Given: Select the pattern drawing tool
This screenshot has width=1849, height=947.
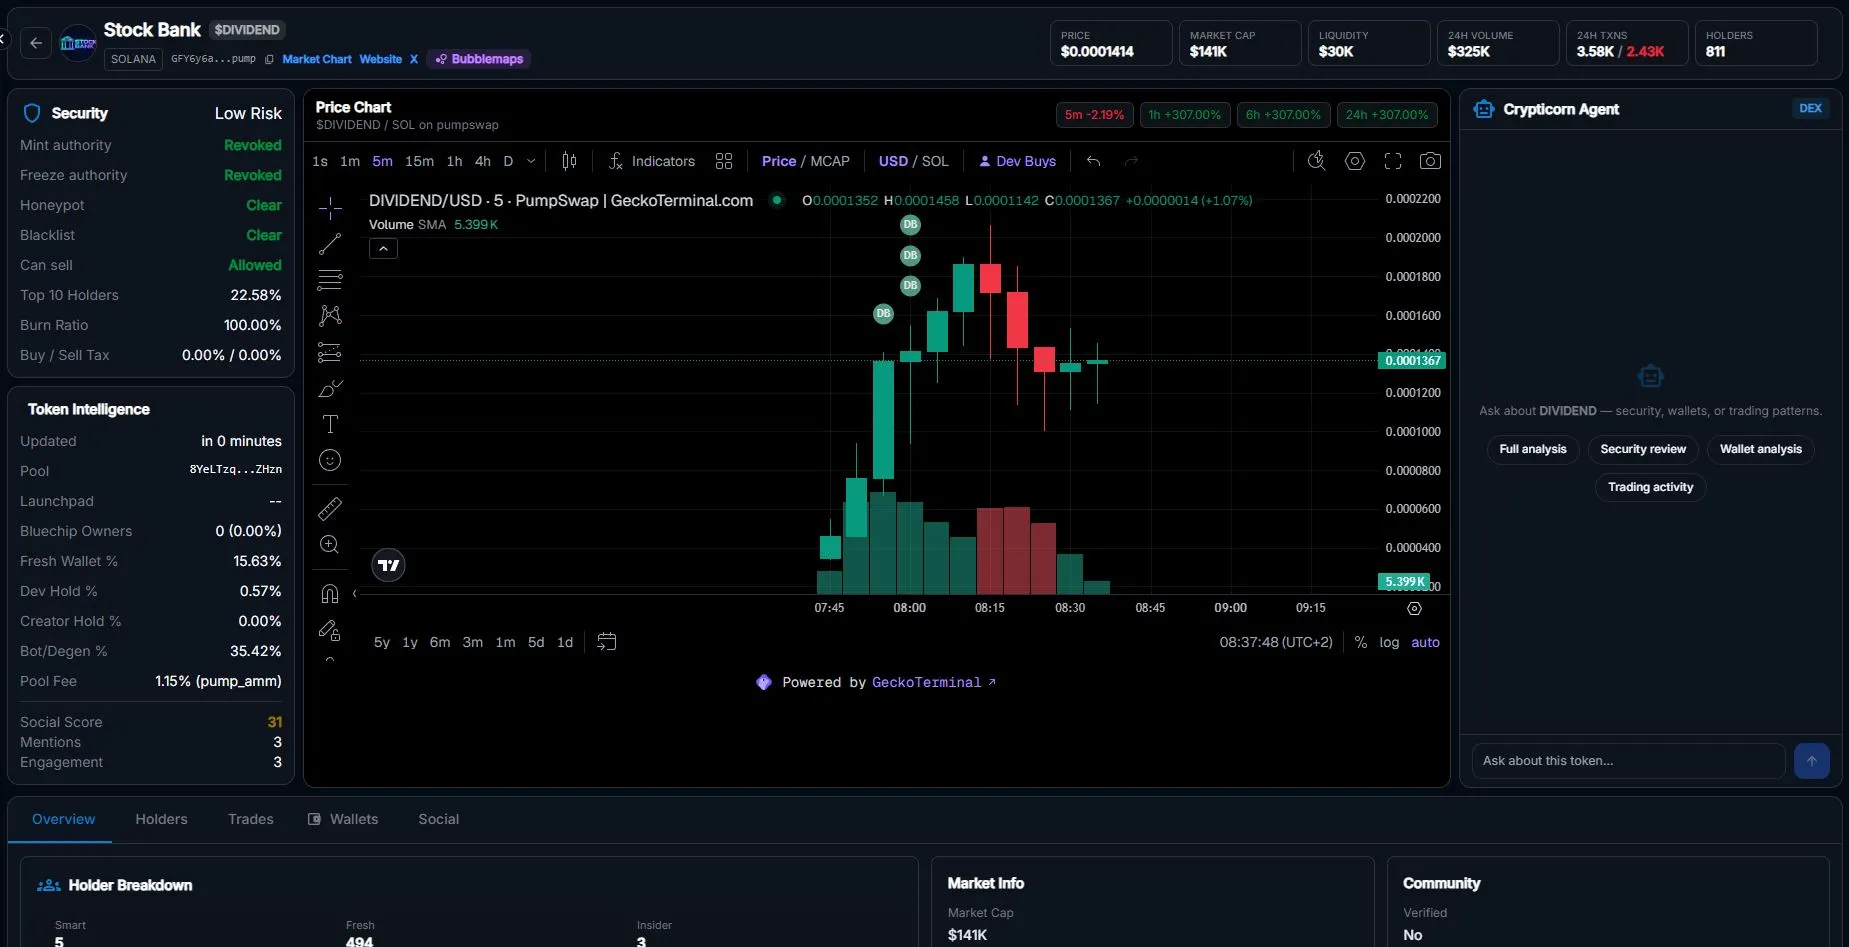Looking at the screenshot, I should pos(330,316).
